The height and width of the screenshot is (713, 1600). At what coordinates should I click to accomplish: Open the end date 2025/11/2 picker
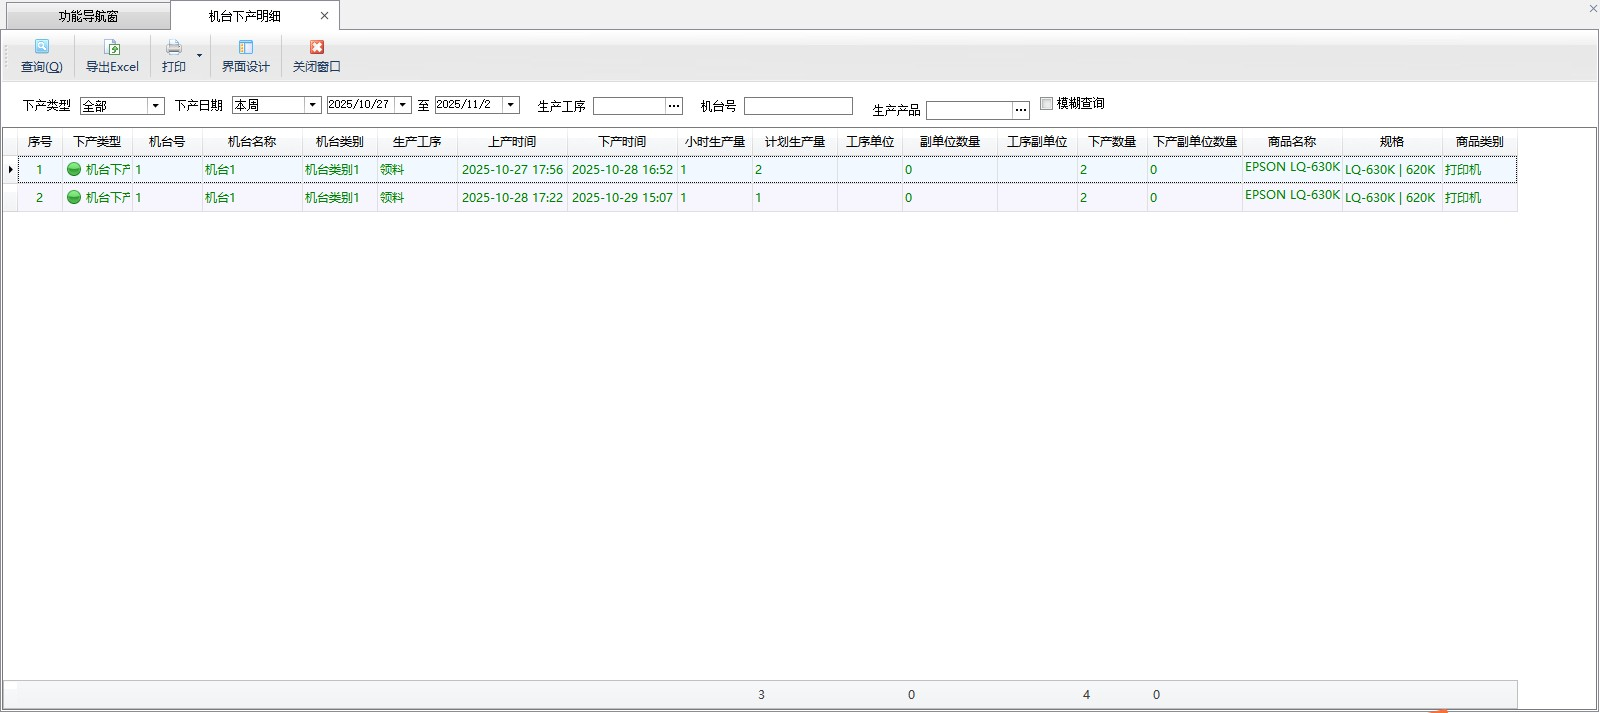tap(511, 105)
